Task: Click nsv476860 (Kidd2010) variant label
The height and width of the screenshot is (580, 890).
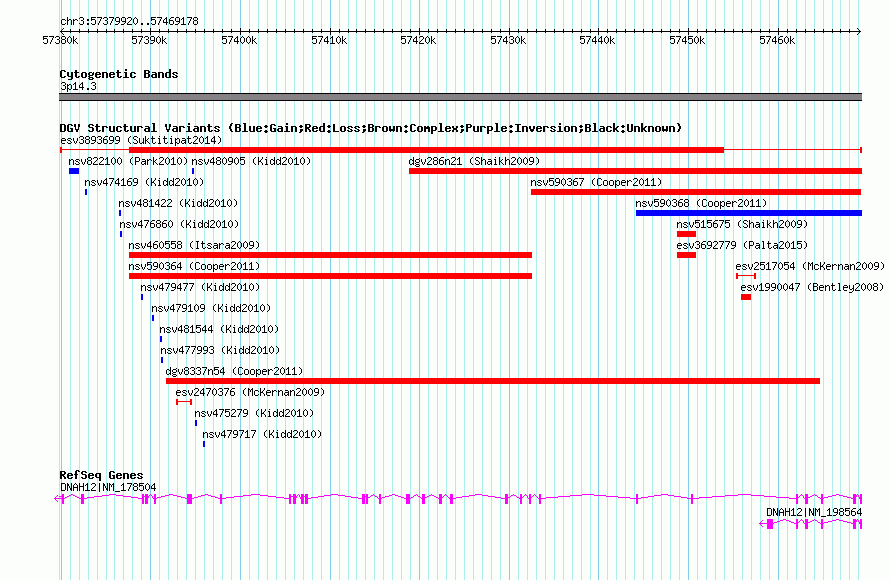Action: 179,224
